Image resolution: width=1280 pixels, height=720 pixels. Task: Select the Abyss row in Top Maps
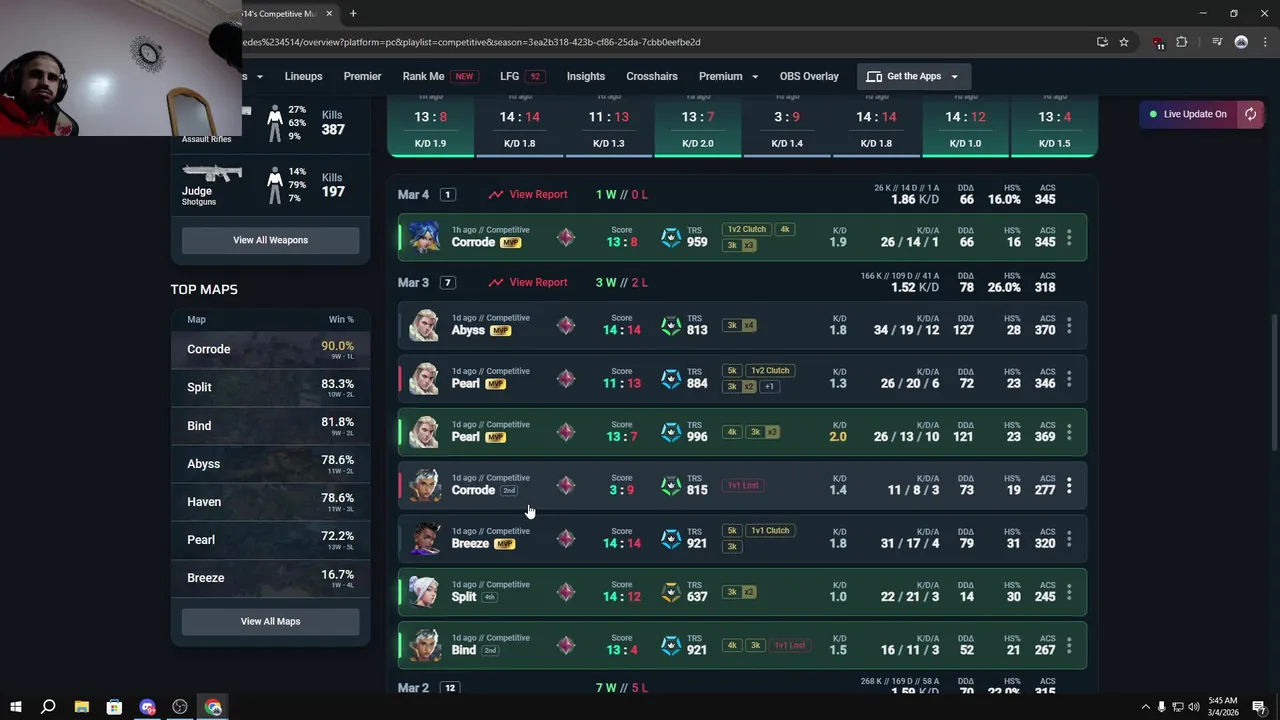[x=270, y=463]
